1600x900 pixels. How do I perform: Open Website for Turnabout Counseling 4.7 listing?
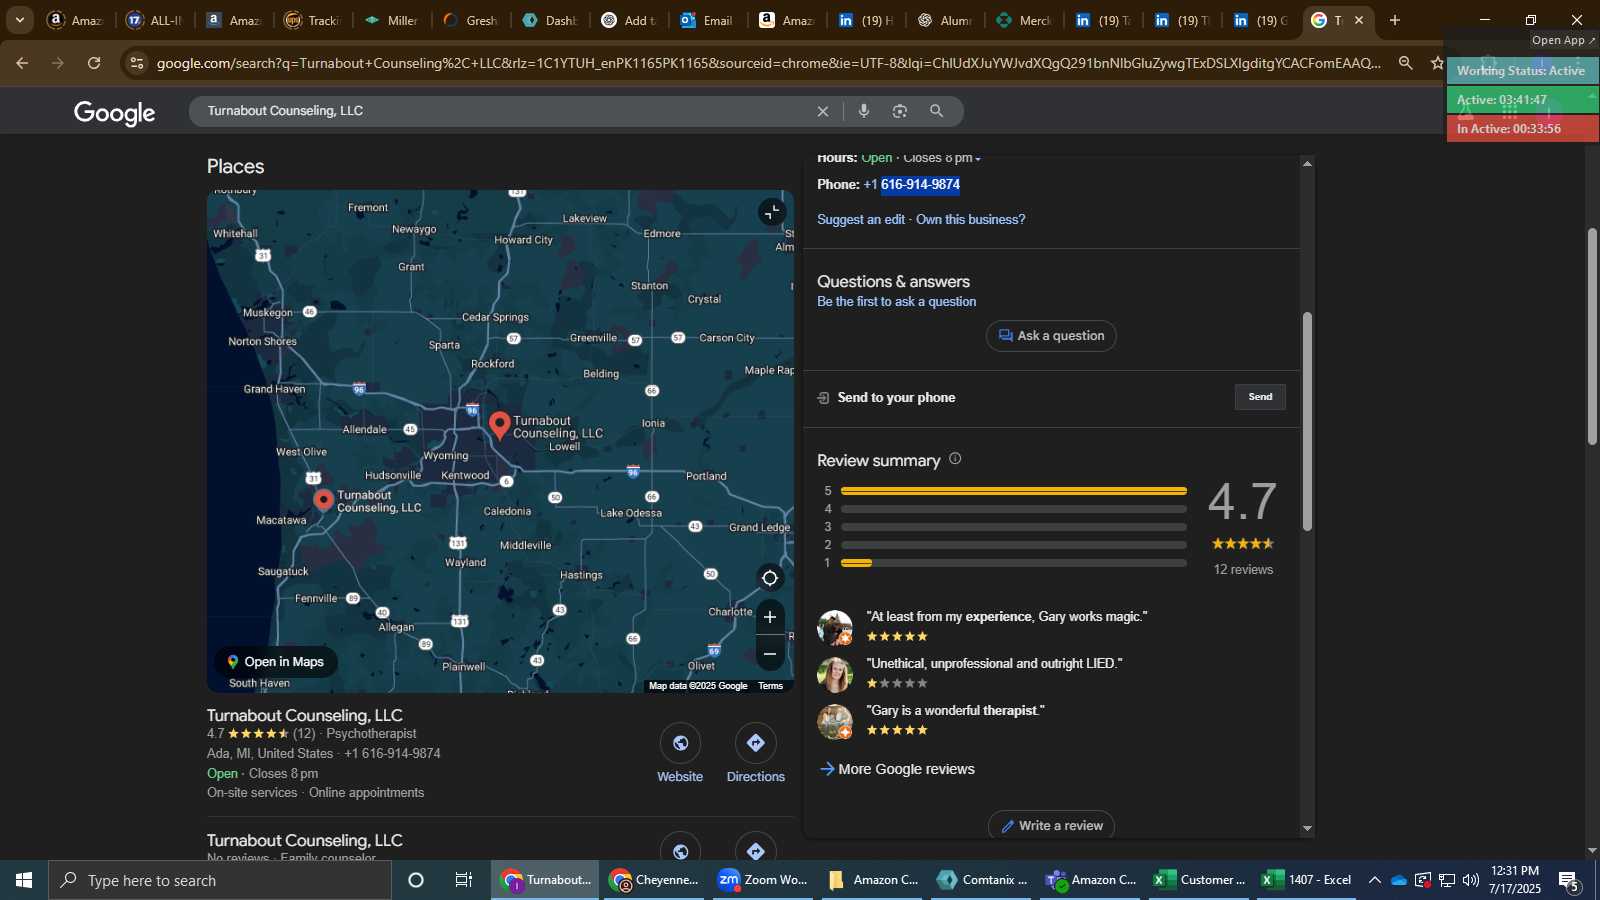(x=680, y=755)
